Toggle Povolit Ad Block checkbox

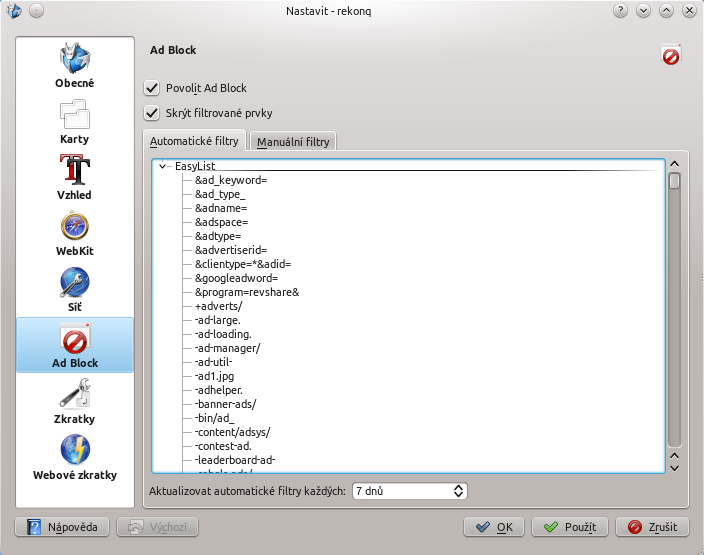pos(152,88)
